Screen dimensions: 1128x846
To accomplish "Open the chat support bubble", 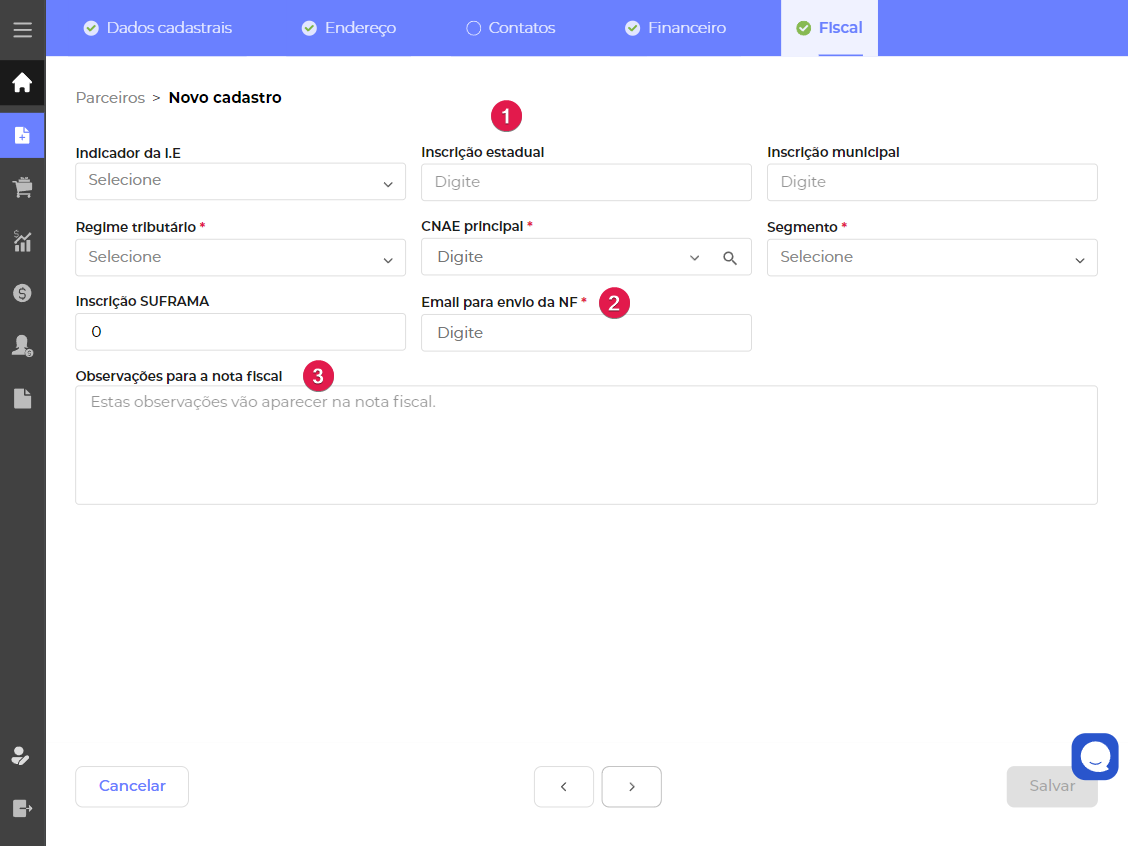I will point(1095,757).
